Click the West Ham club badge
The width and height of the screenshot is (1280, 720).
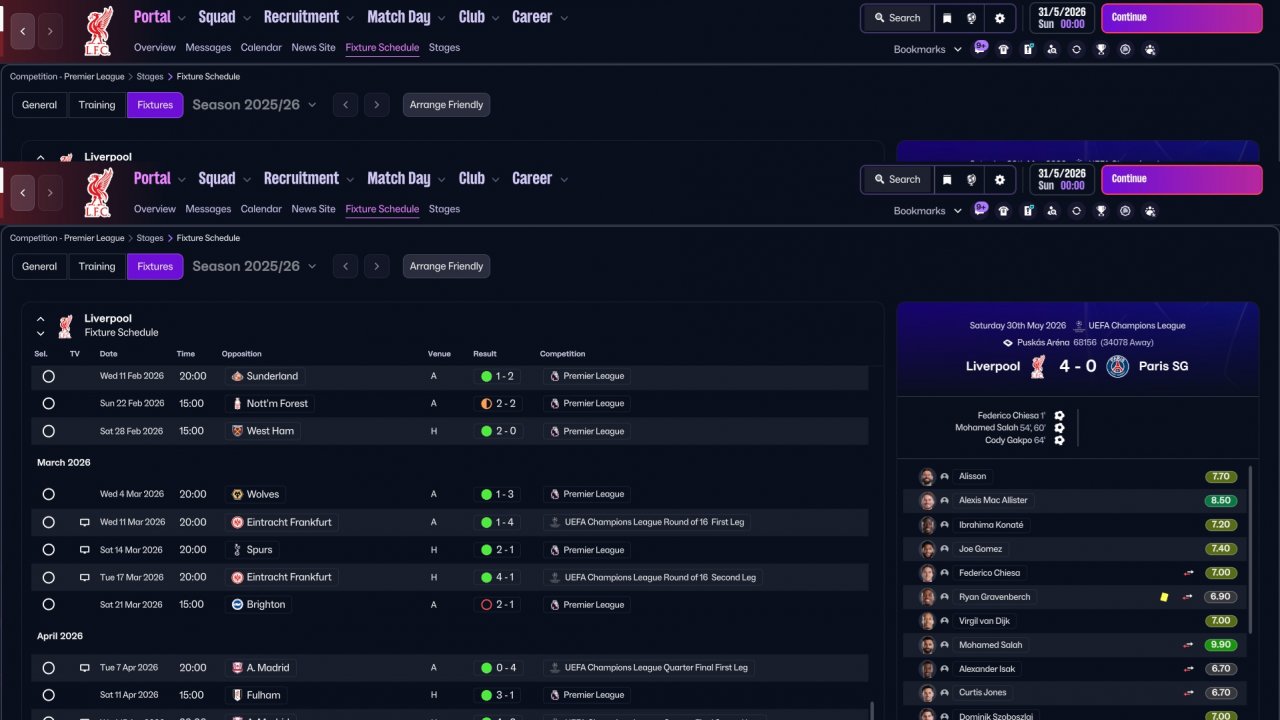click(x=237, y=431)
